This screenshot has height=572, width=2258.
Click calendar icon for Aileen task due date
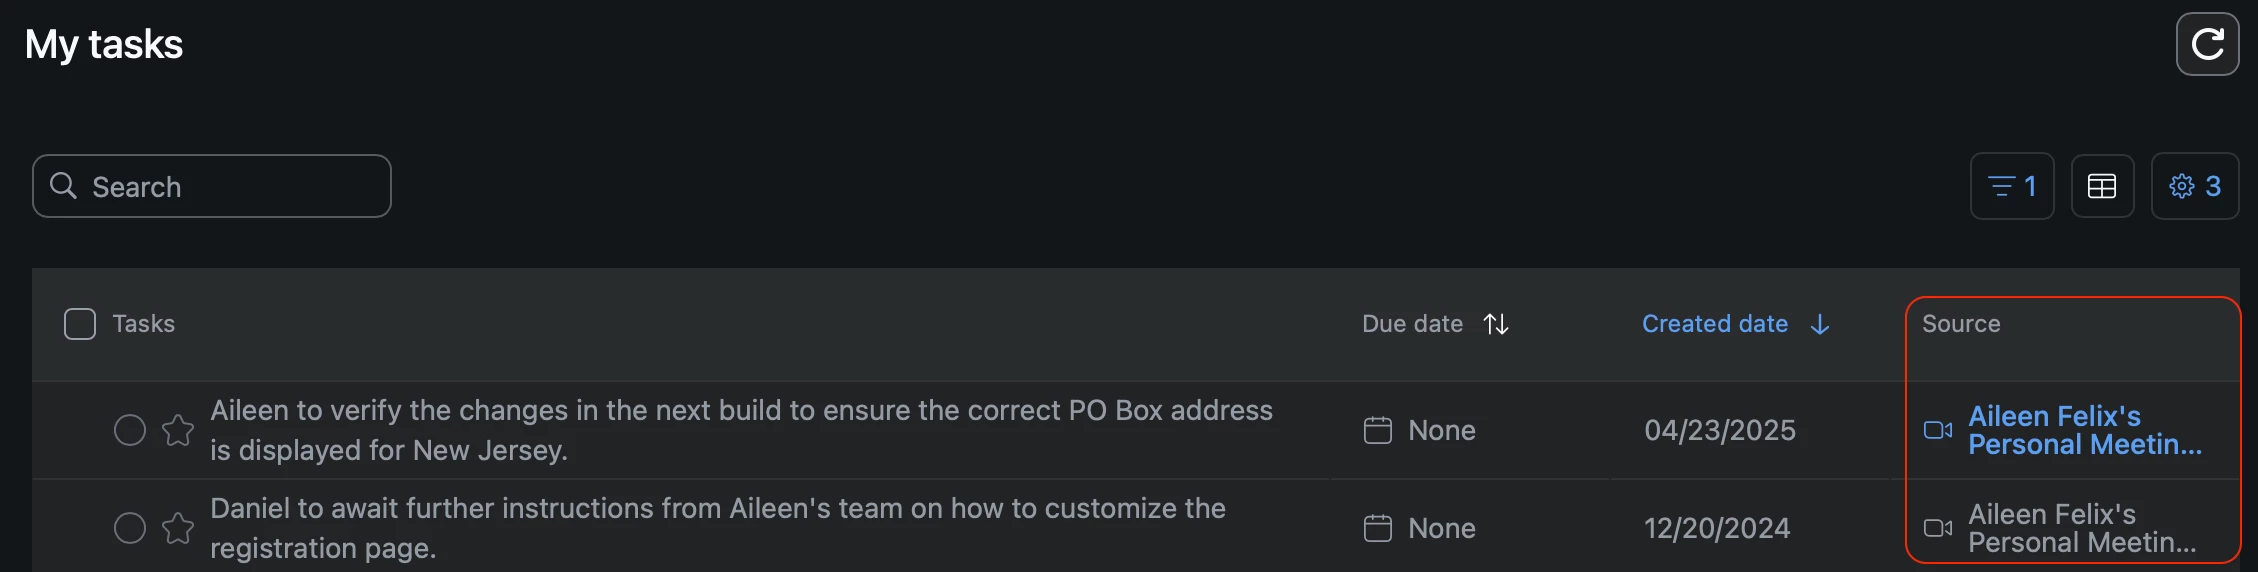click(1377, 430)
